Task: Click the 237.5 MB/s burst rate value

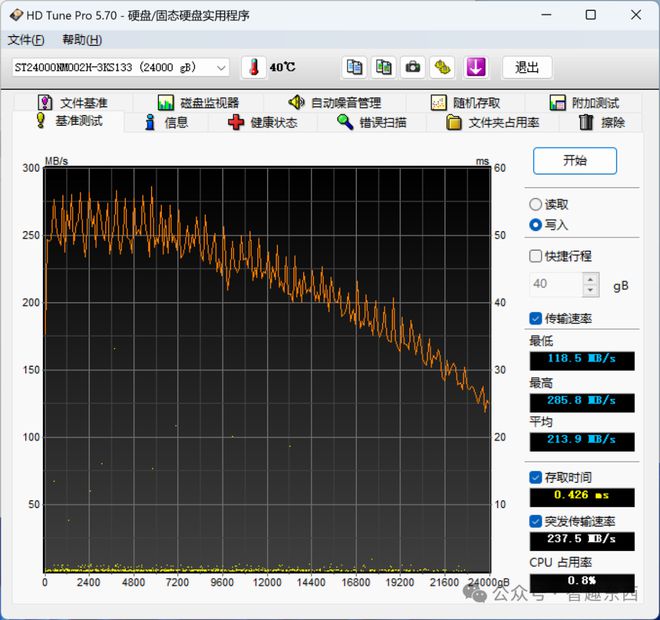Action: point(582,541)
